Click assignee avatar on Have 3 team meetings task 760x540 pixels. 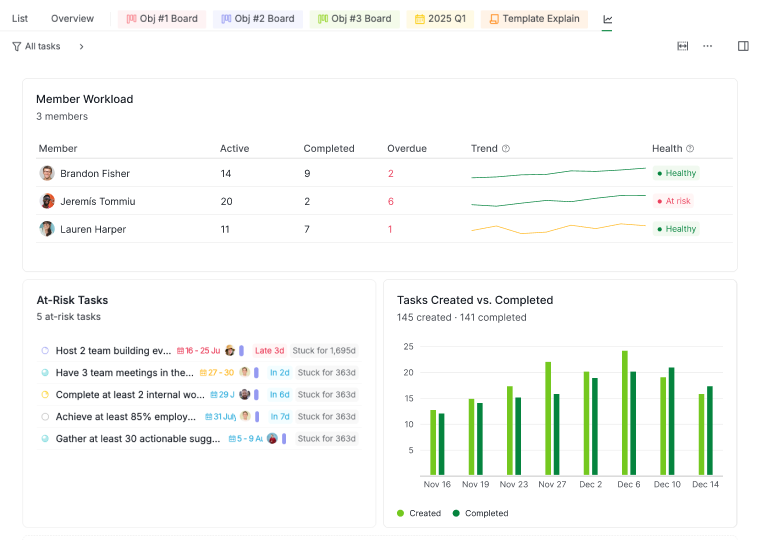[x=245, y=372]
